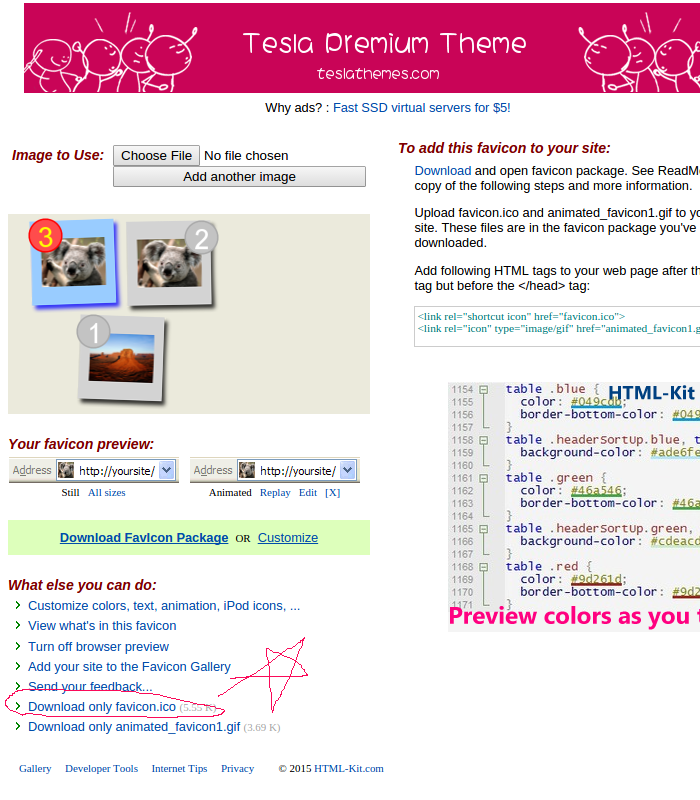Image resolution: width=700 pixels, height=800 pixels.
Task: Select desert landscape thumbnail numbered 1
Action: 121,359
